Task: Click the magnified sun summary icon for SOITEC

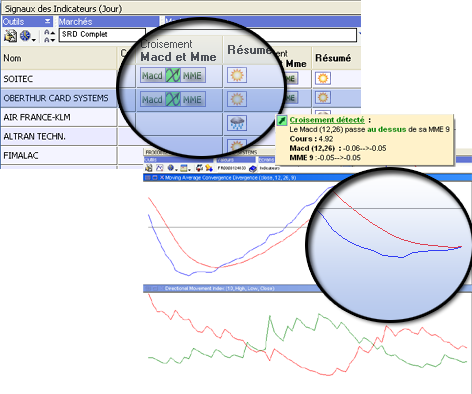Action: click(237, 75)
